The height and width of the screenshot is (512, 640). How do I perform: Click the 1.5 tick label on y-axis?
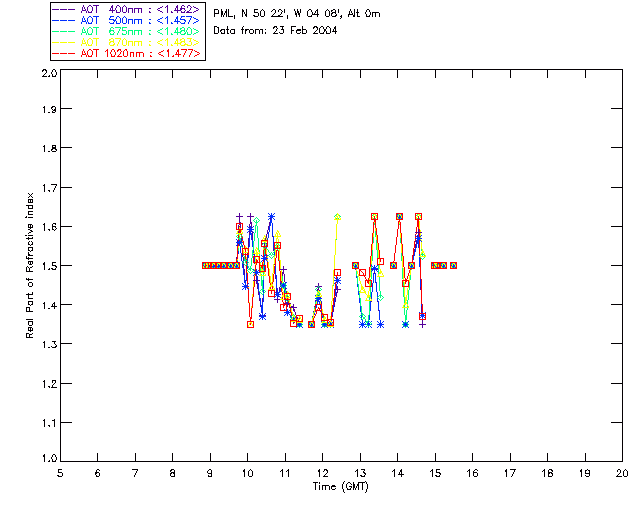(x=47, y=266)
